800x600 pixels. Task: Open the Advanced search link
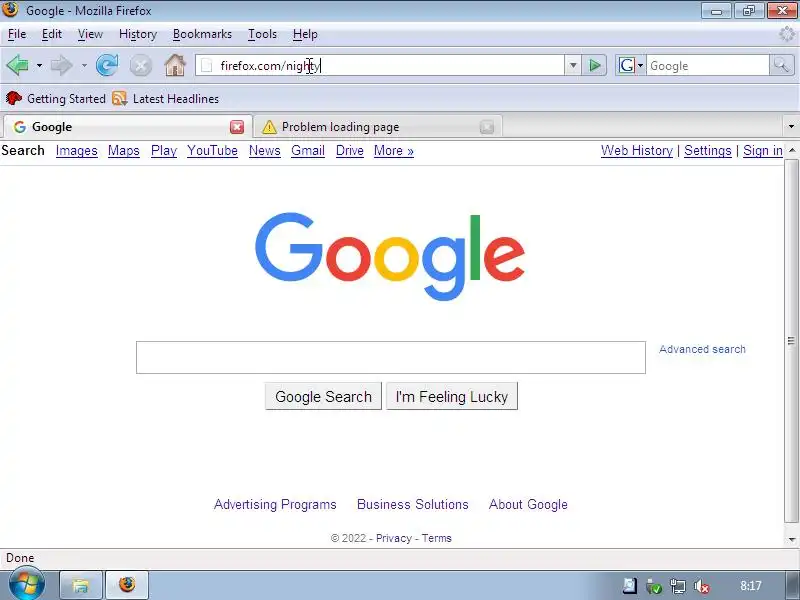[x=702, y=349]
